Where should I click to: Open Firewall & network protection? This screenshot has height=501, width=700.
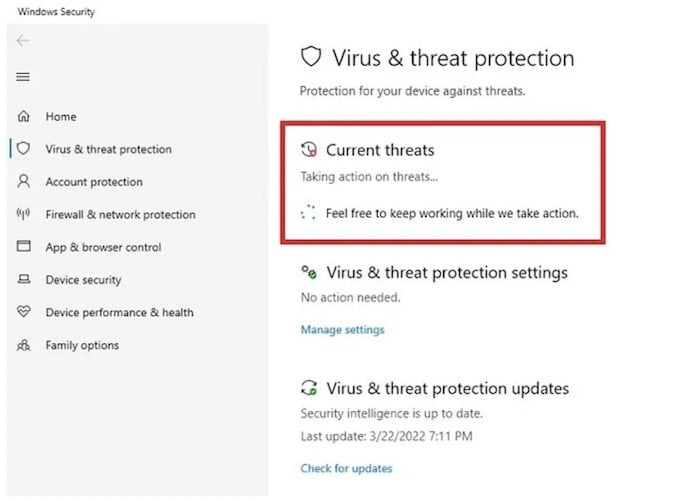pos(120,214)
